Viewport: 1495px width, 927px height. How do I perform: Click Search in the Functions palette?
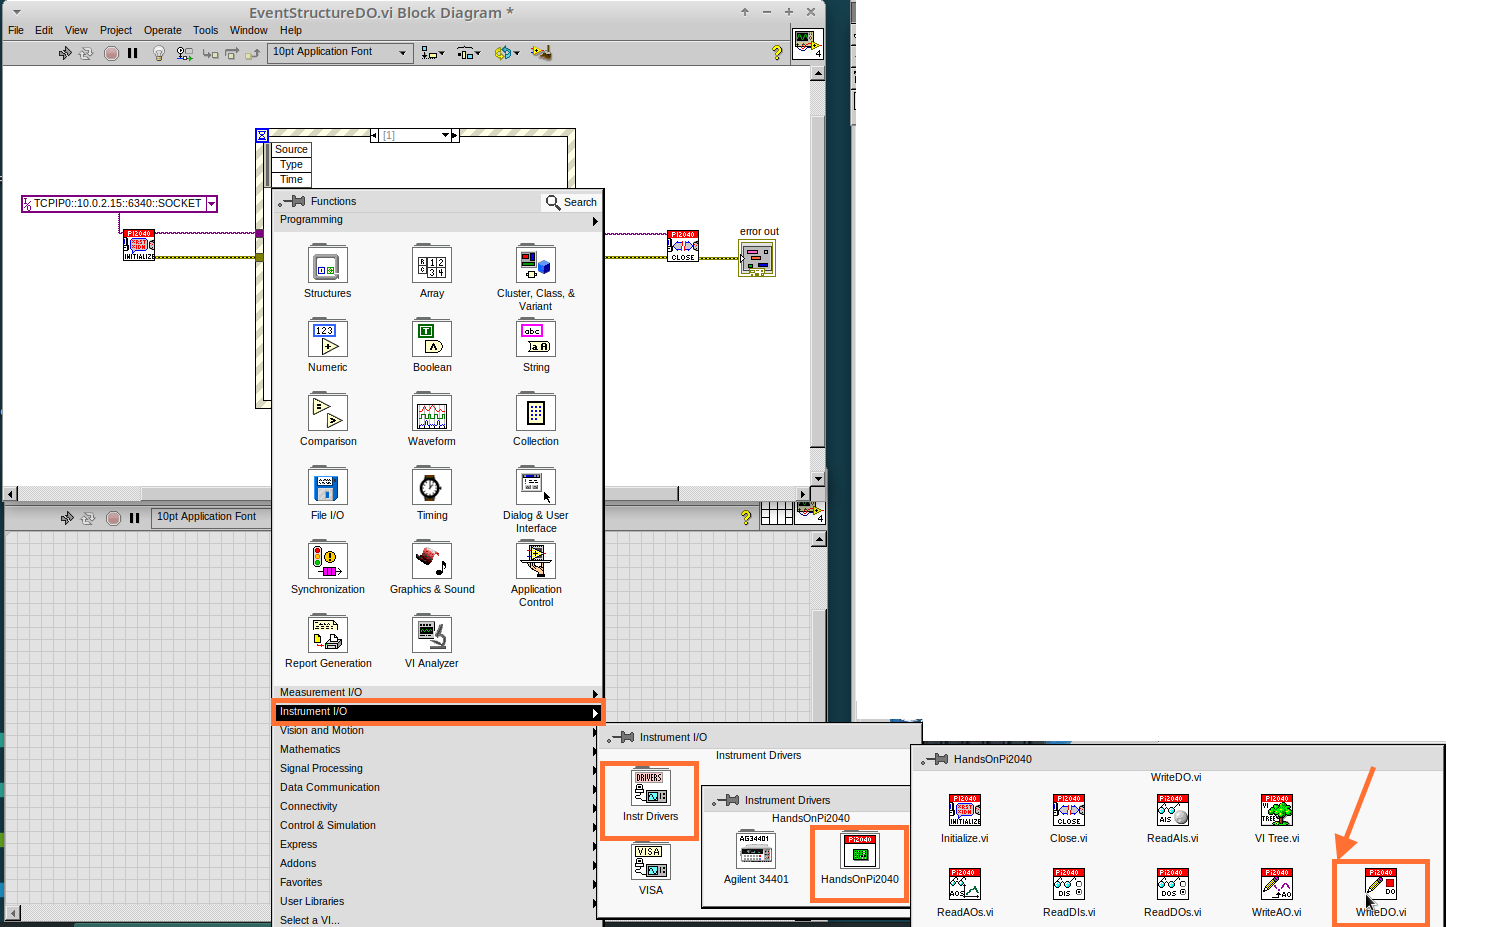click(571, 202)
